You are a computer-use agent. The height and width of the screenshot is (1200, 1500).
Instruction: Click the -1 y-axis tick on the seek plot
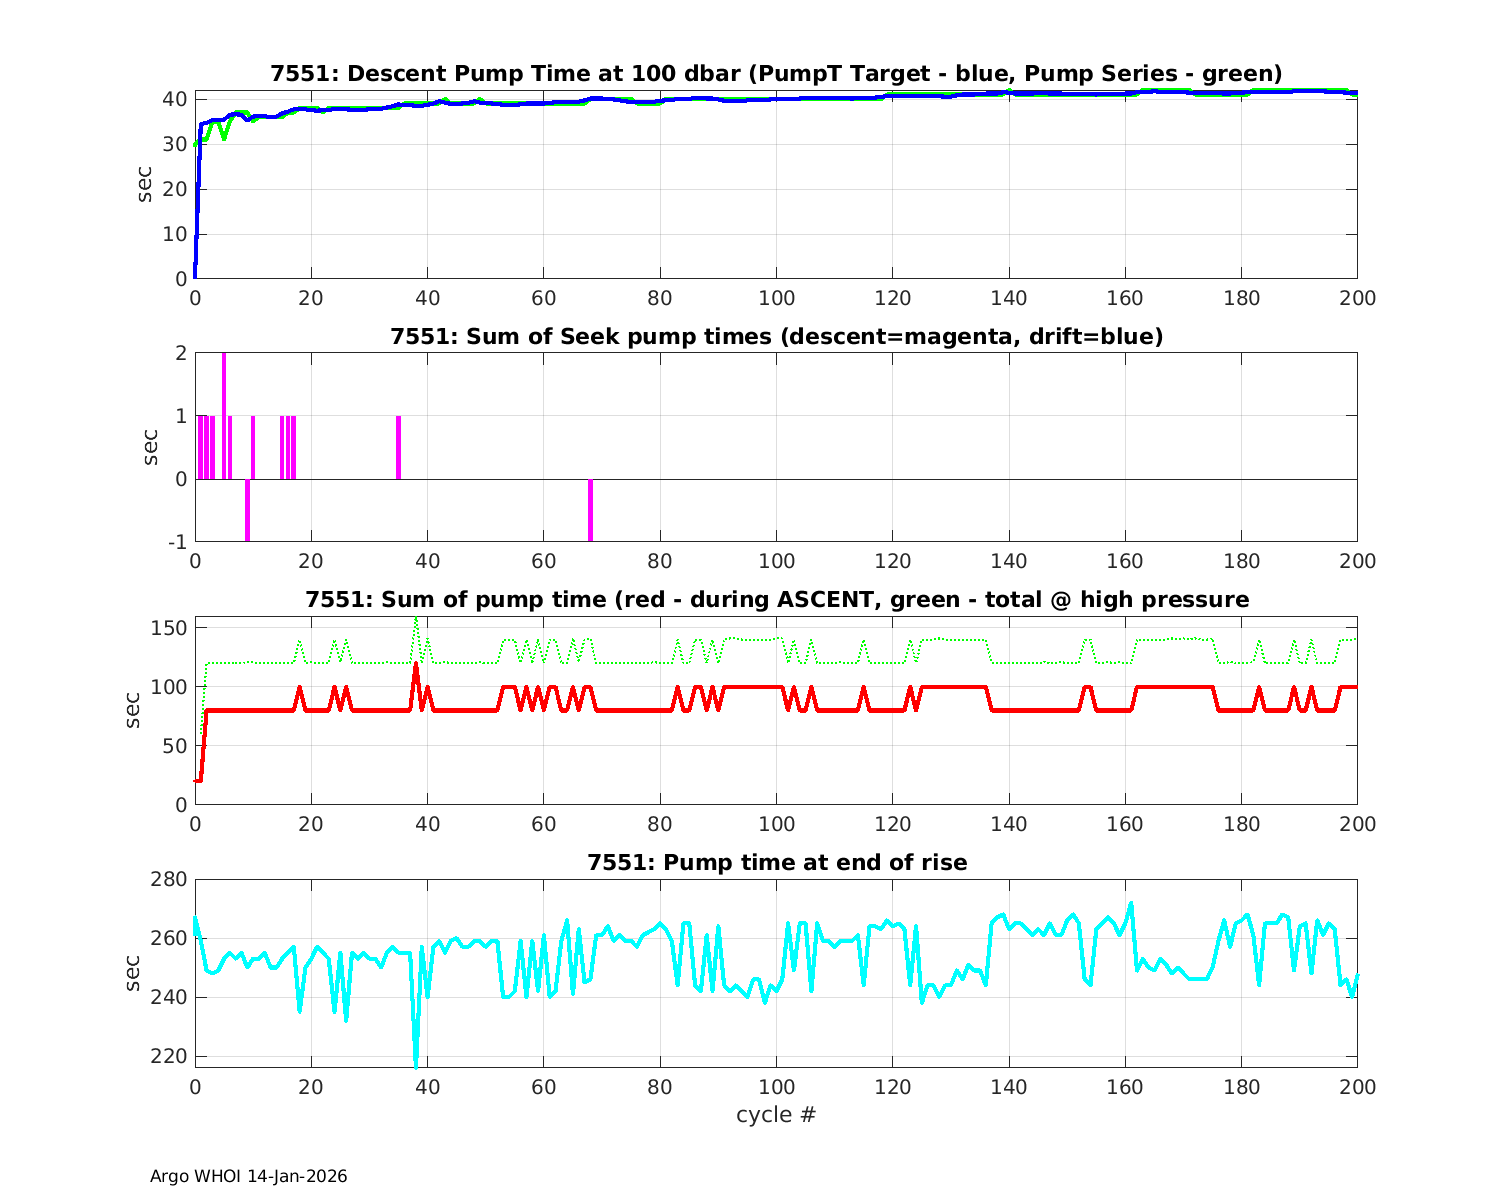point(175,542)
